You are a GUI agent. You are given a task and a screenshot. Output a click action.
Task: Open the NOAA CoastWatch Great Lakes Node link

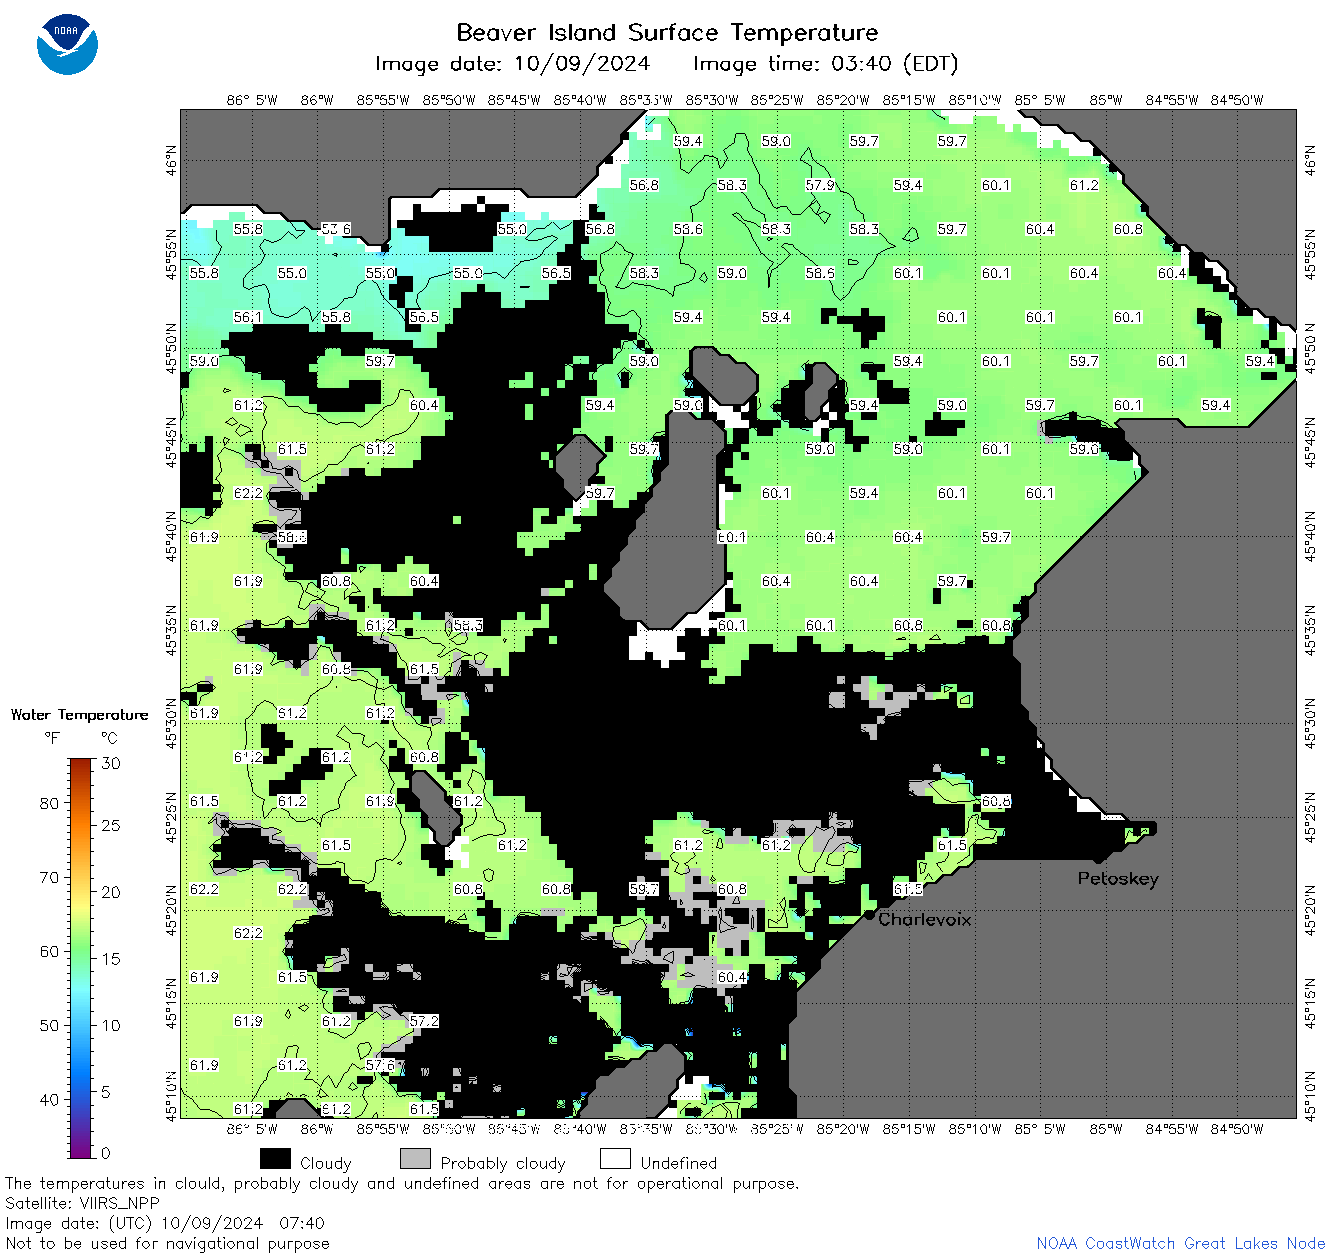[x=1181, y=1243]
